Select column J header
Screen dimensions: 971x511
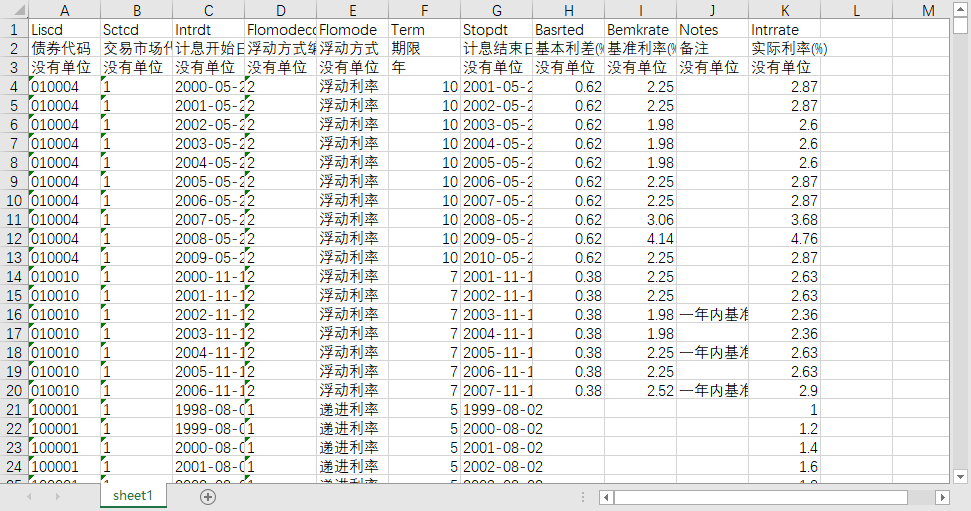pyautogui.click(x=713, y=11)
